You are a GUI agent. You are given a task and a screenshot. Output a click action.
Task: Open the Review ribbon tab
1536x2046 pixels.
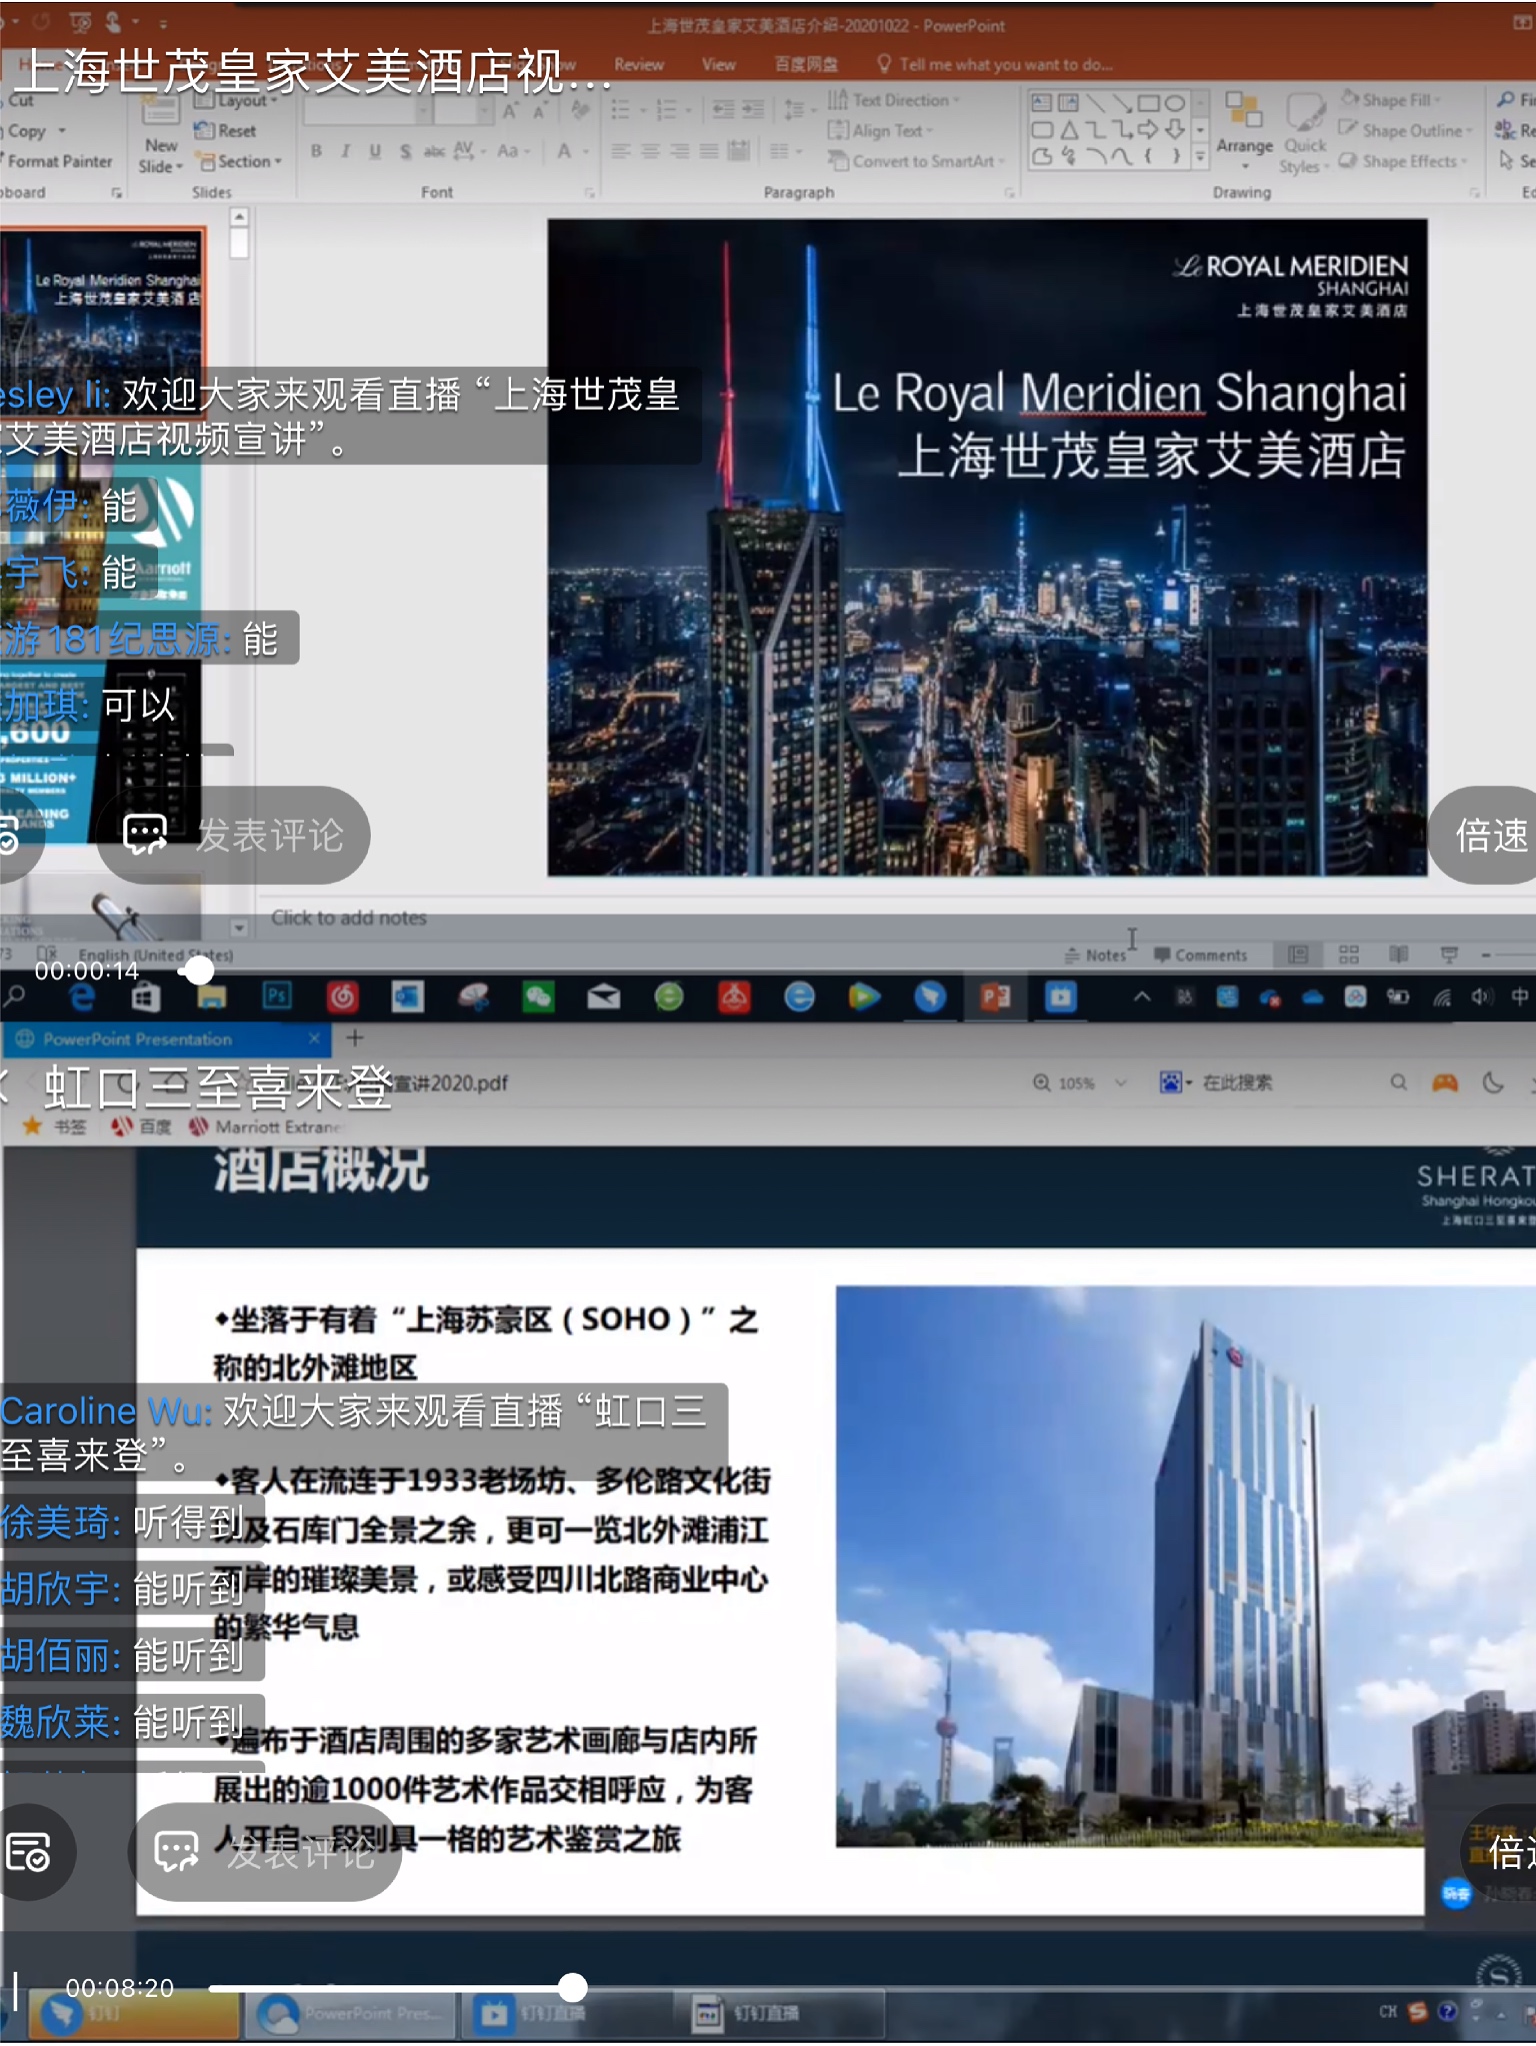[639, 65]
